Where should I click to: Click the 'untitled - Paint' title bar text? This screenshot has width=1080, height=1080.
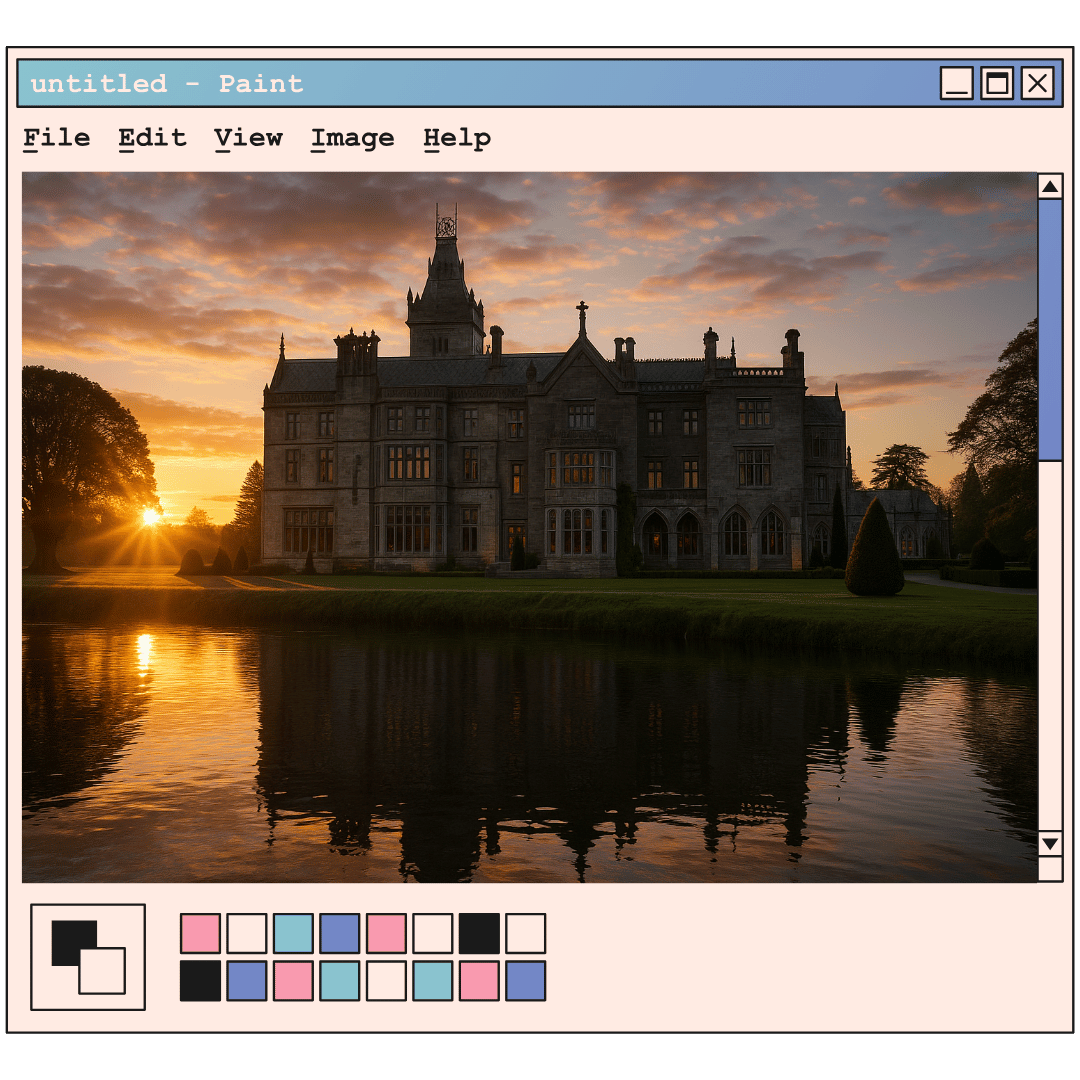[x=167, y=84]
